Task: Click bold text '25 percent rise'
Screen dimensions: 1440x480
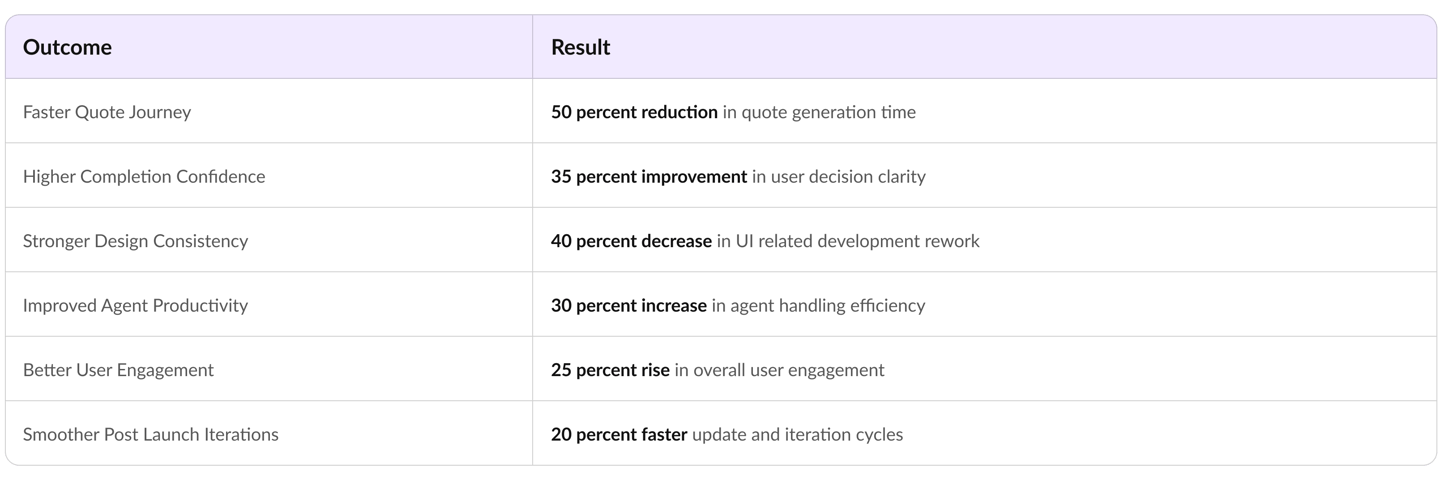Action: coord(610,370)
